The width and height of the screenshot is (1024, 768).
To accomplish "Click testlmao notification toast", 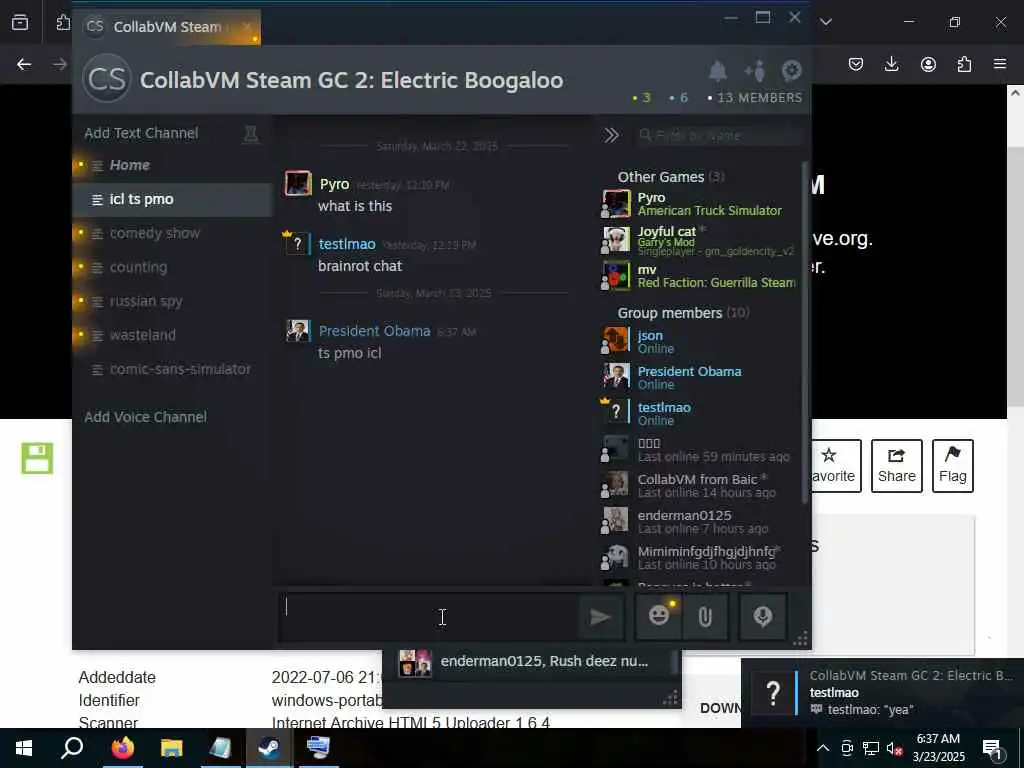I will pyautogui.click(x=883, y=692).
